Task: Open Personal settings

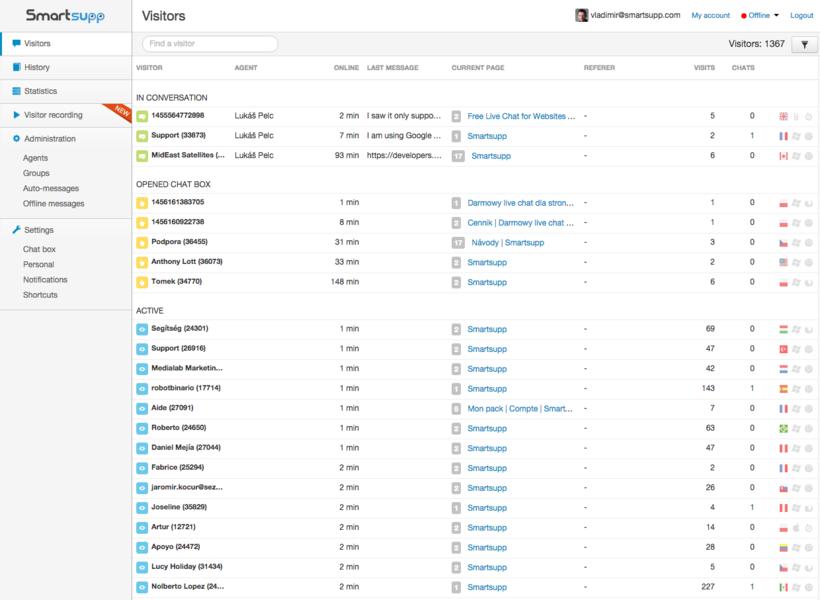Action: (x=38, y=265)
